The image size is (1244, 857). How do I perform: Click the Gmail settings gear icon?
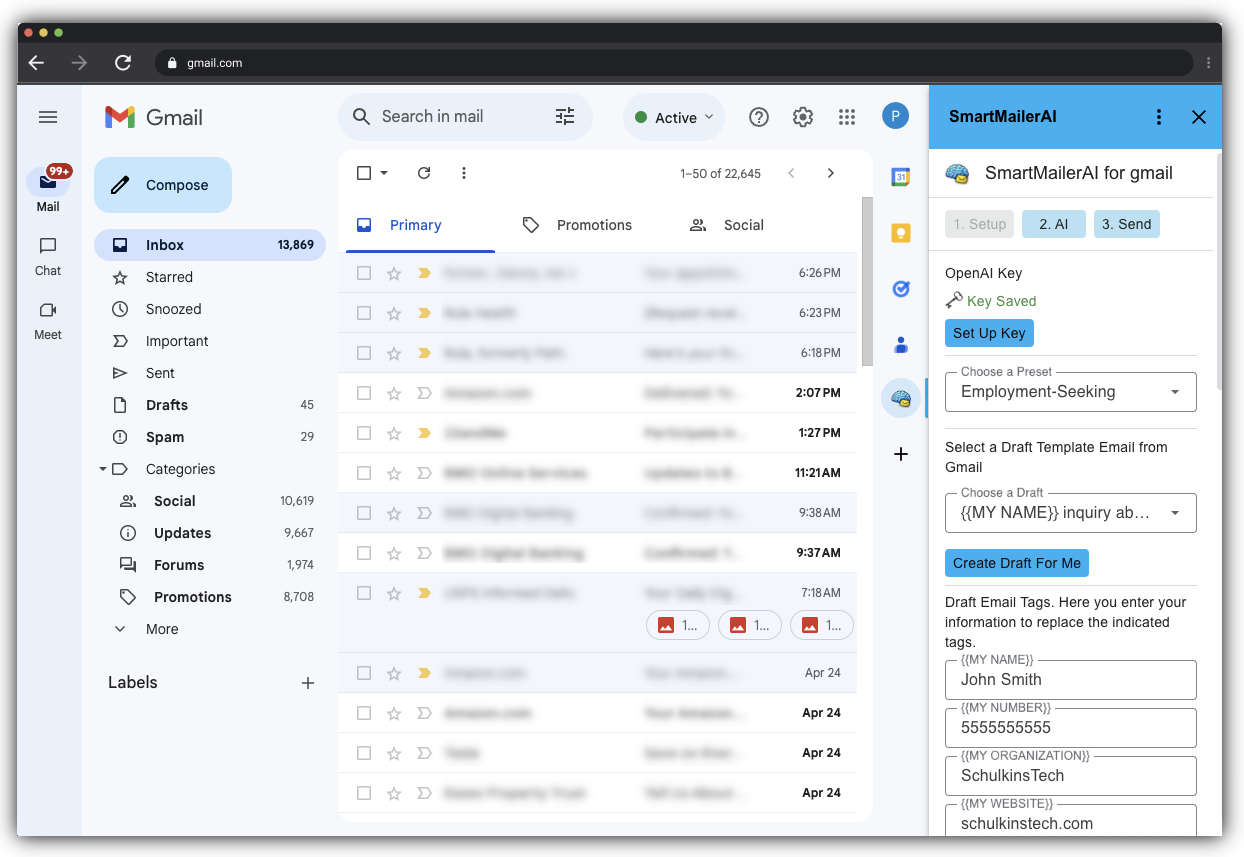(802, 117)
